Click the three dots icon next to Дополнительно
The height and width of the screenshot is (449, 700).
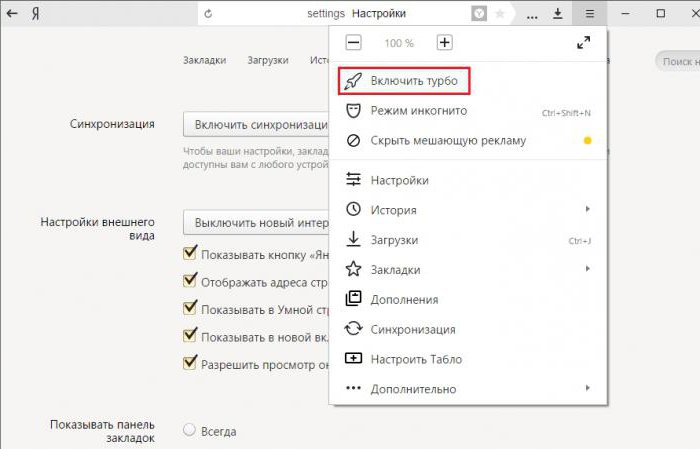tap(353, 388)
